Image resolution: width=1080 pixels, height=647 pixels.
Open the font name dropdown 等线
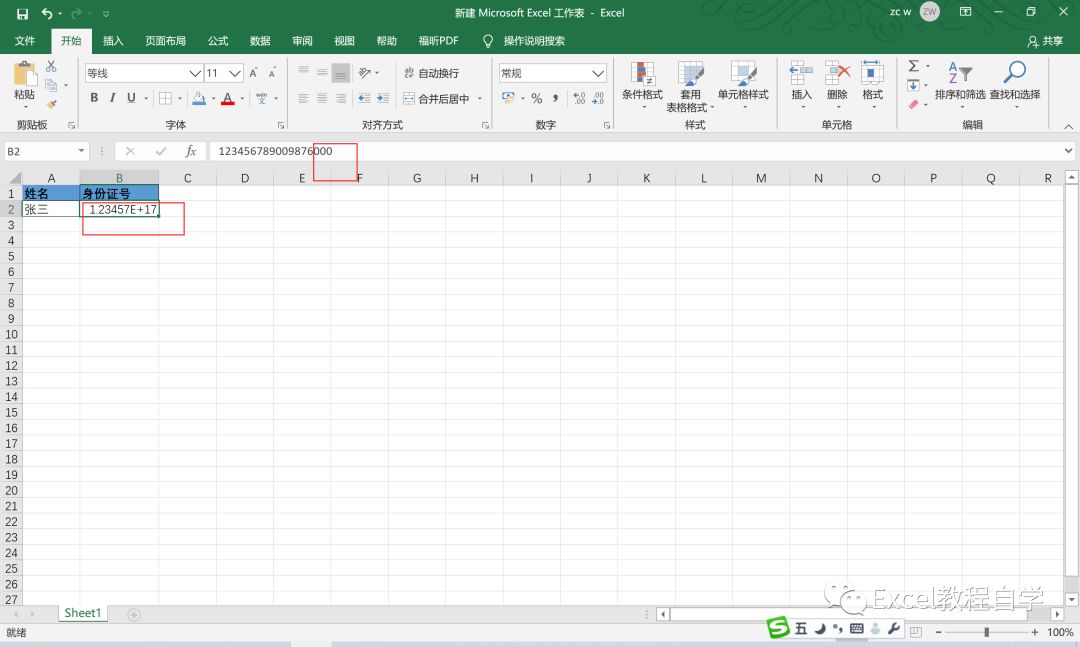(x=195, y=73)
